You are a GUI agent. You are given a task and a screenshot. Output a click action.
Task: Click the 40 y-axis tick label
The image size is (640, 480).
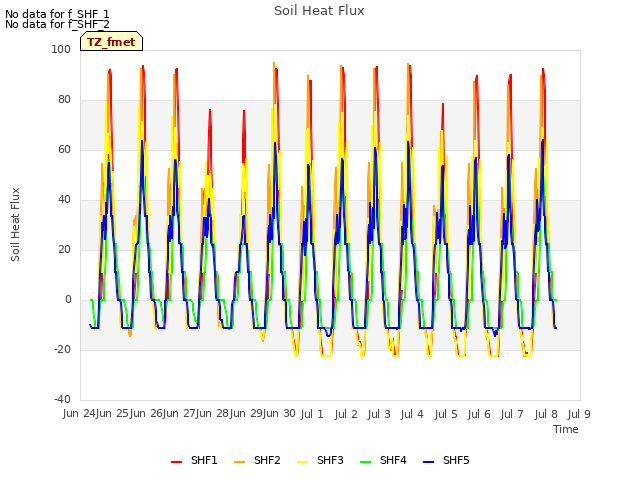[64, 200]
